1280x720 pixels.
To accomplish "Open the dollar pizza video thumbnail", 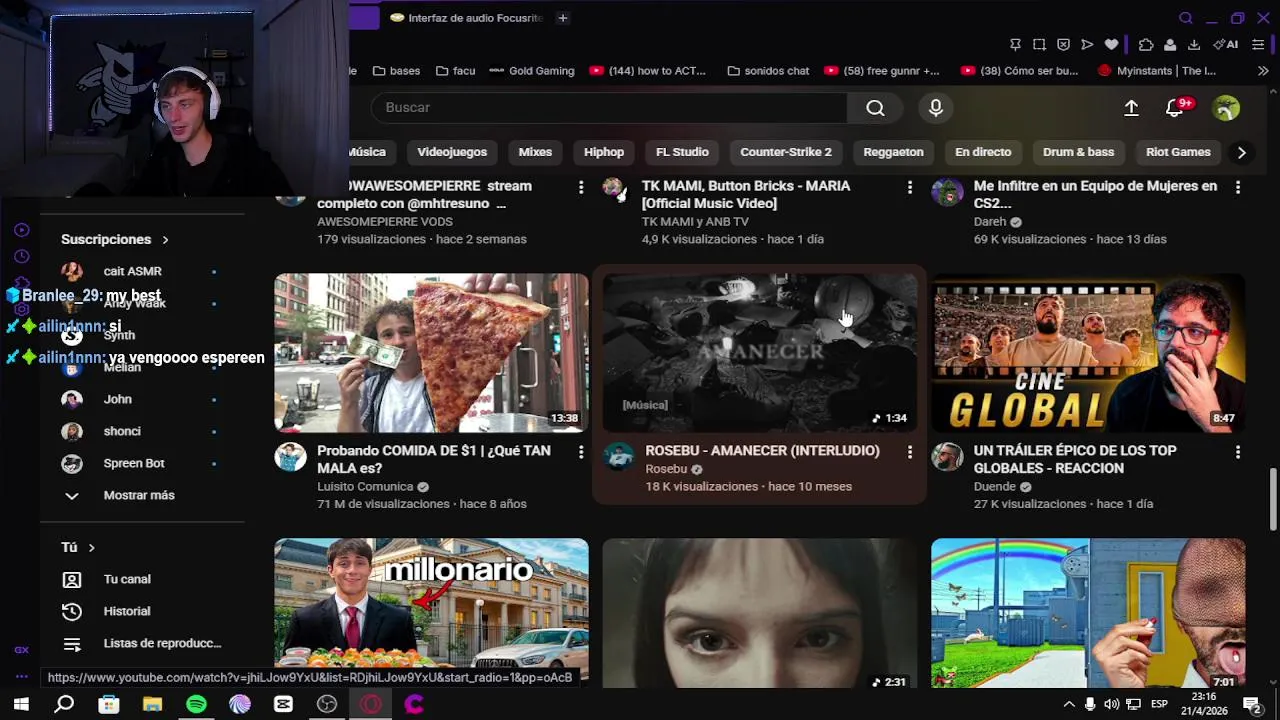I will point(432,353).
